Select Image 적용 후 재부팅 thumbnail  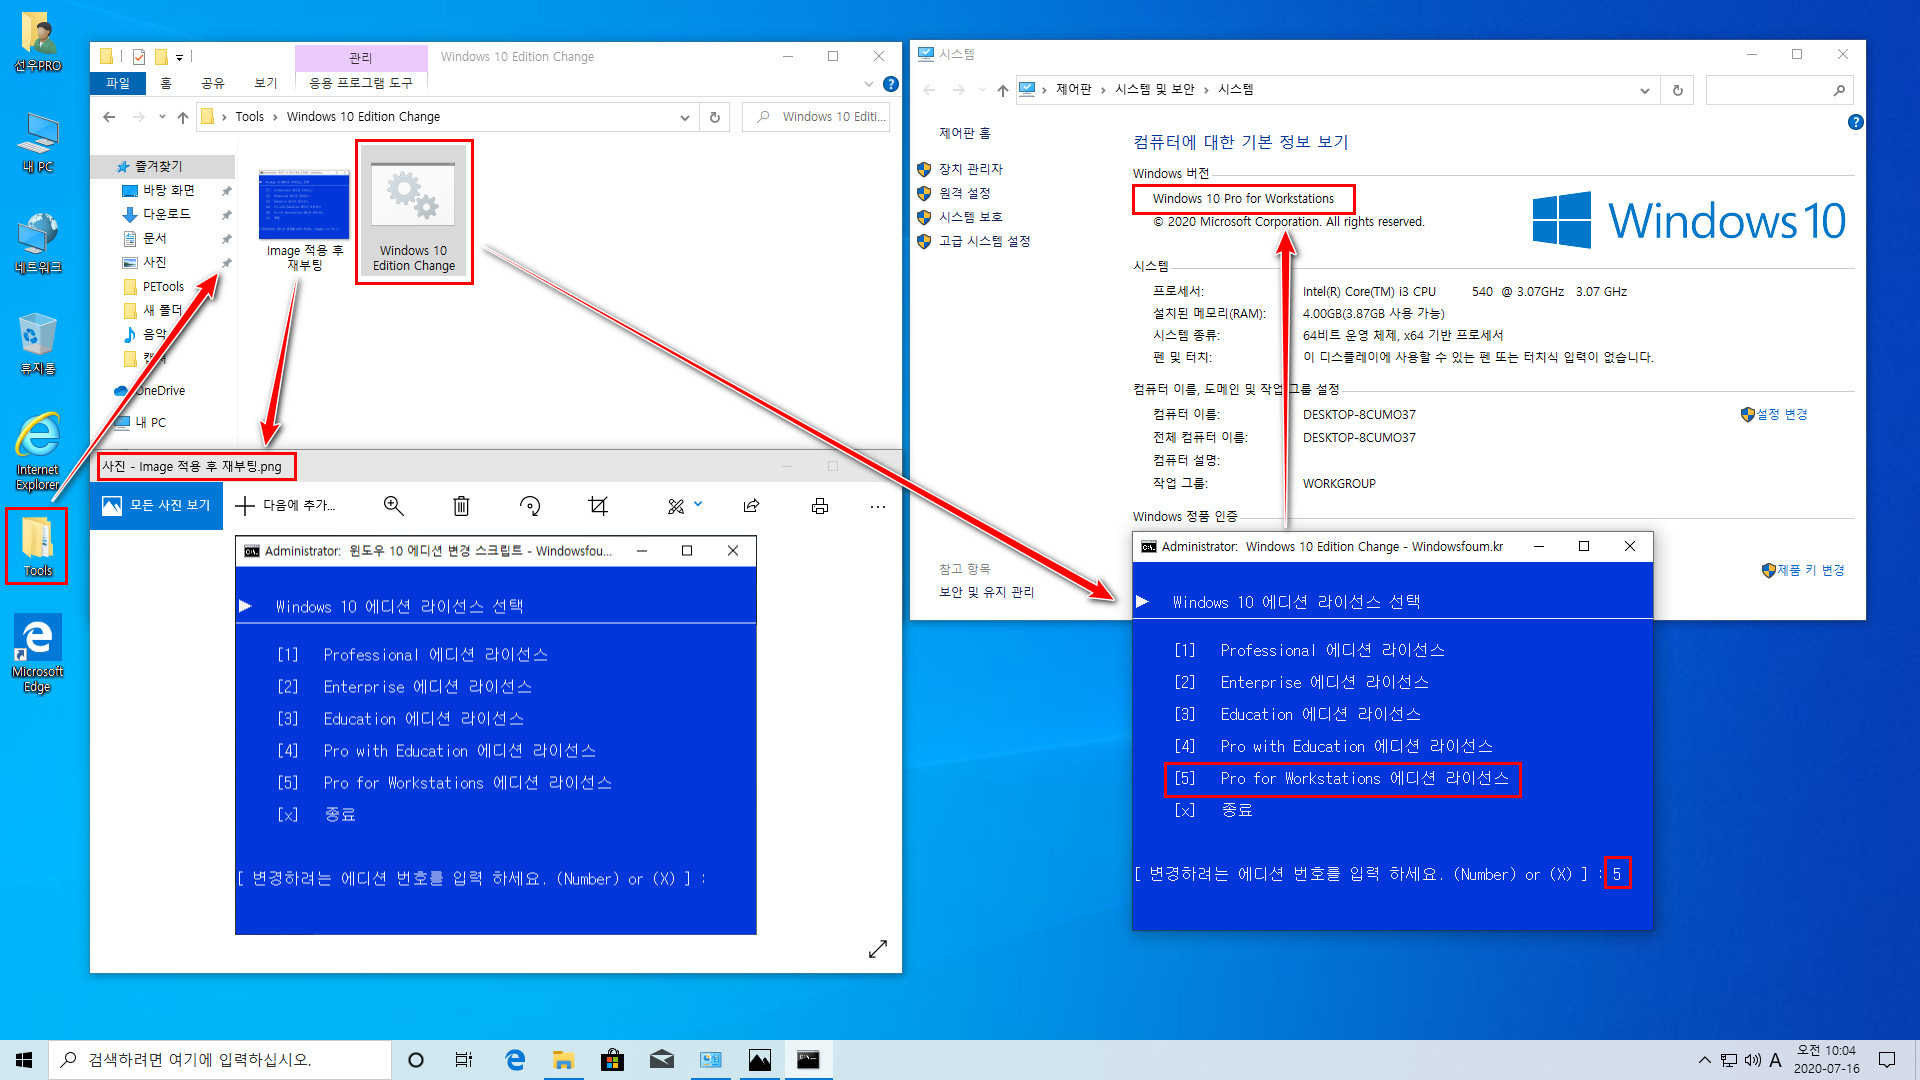tap(304, 219)
